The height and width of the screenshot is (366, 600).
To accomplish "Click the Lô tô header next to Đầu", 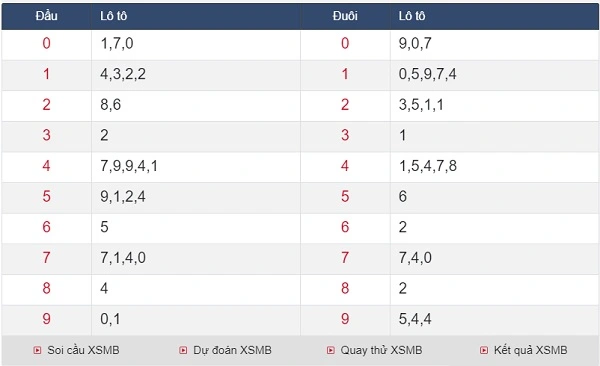I will click(x=113, y=16).
